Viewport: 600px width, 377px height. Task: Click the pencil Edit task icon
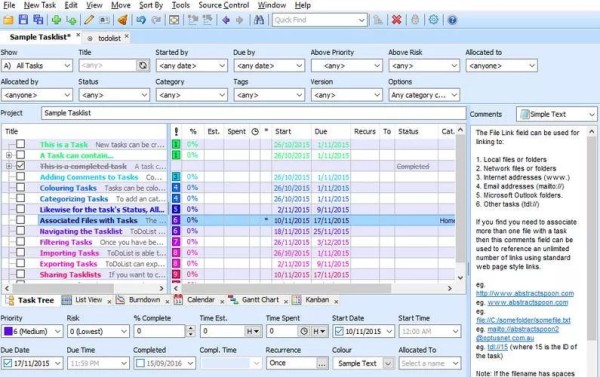89,20
